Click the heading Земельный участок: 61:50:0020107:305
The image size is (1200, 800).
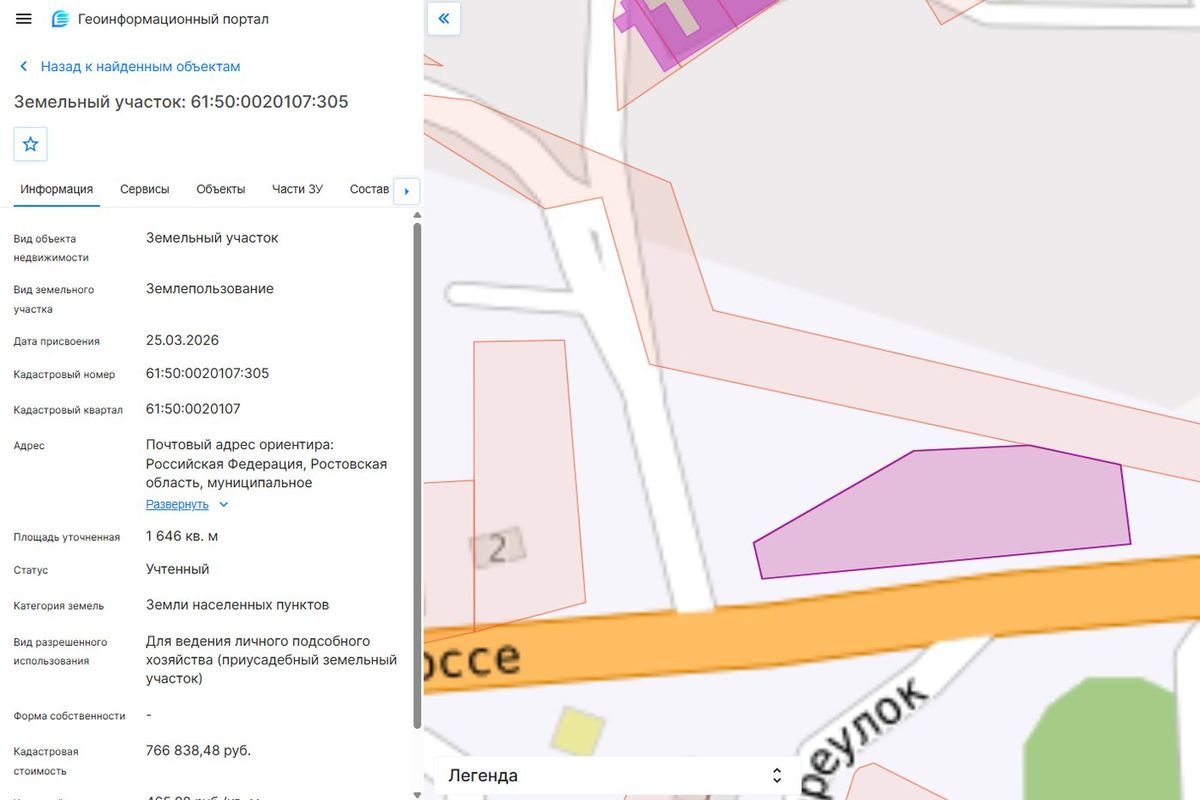click(x=181, y=102)
